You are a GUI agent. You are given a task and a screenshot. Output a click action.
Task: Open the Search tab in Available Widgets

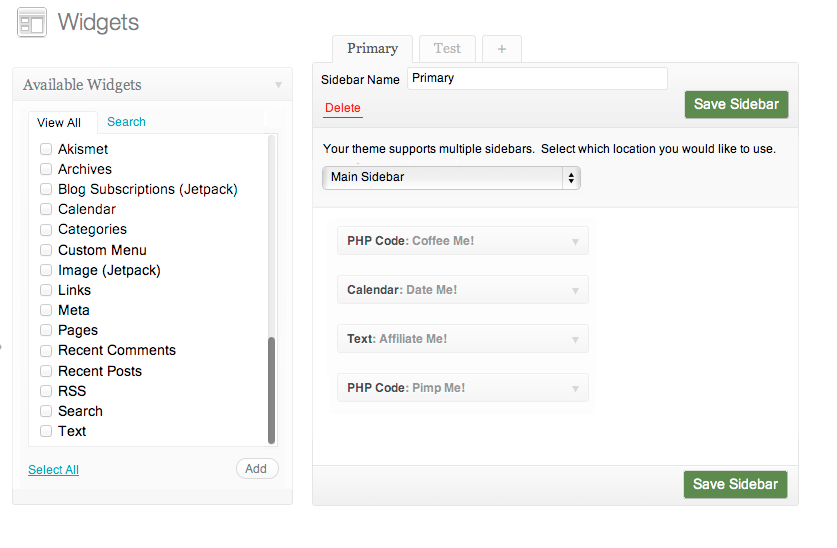tap(127, 122)
